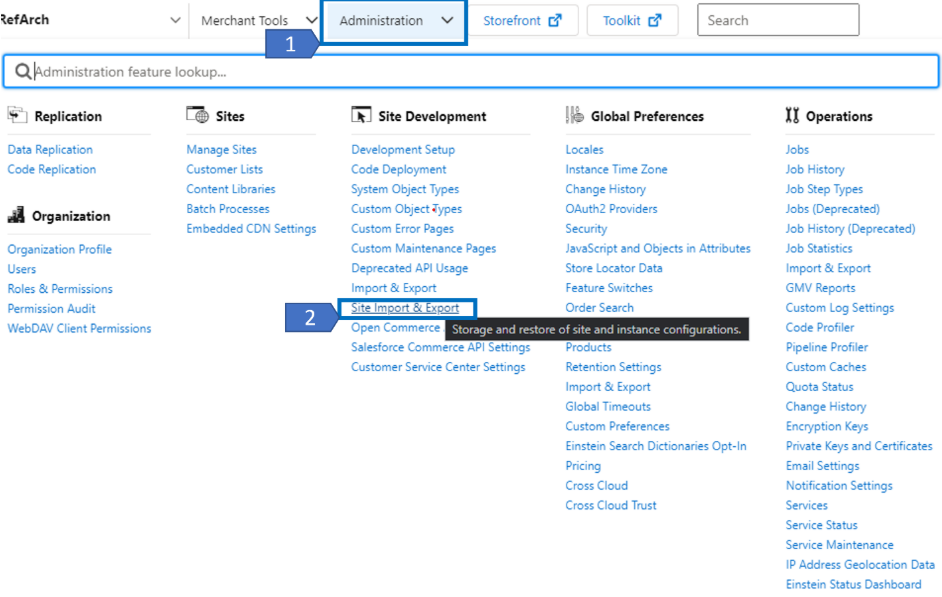Open Security preferences
This screenshot has height=597, width=942.
[x=586, y=229]
